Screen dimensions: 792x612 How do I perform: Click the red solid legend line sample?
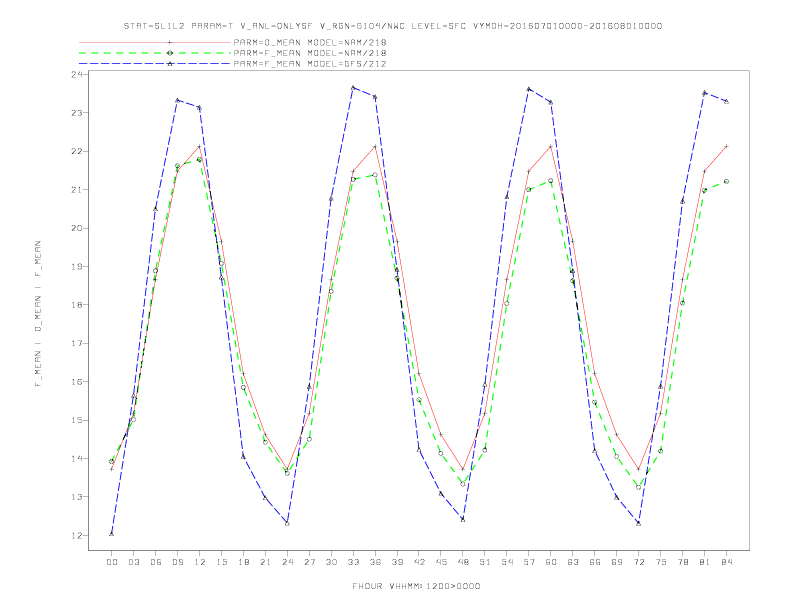point(155,42)
